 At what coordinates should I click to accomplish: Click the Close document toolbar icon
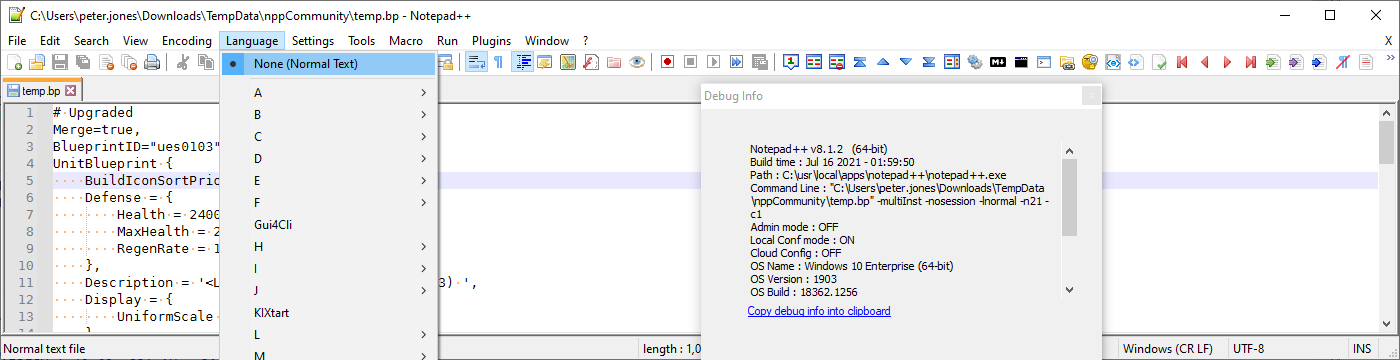pos(106,62)
